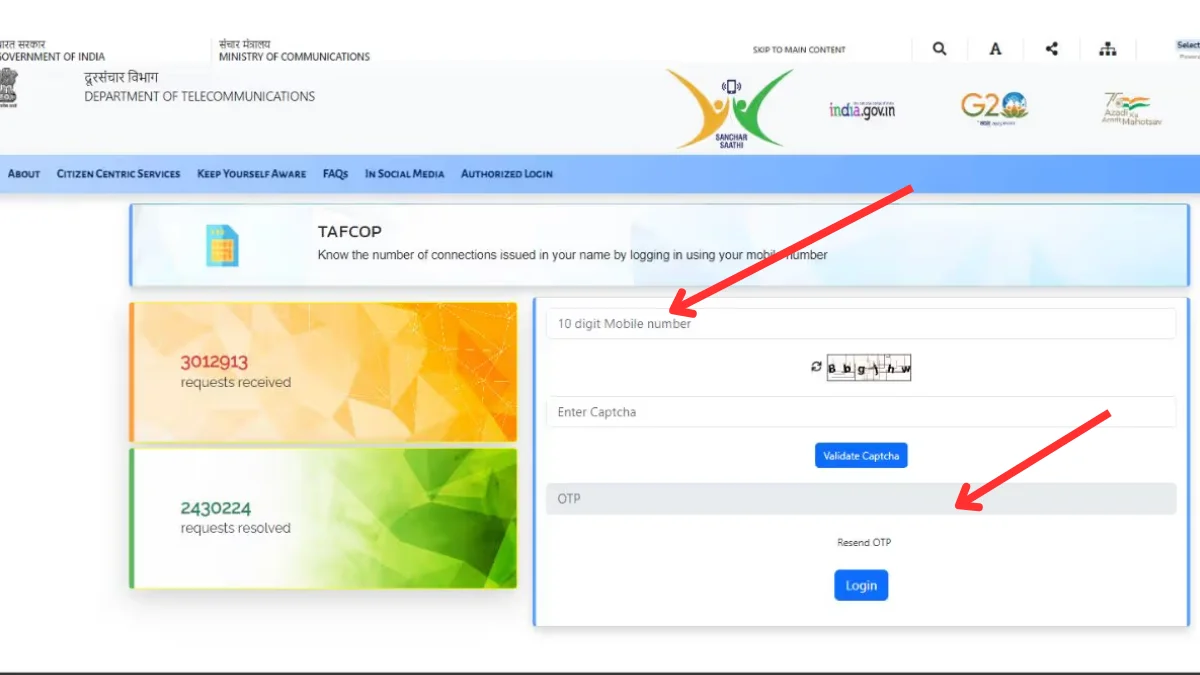The height and width of the screenshot is (675, 1200).
Task: Click the Sanchar Saathi logo
Action: point(730,109)
